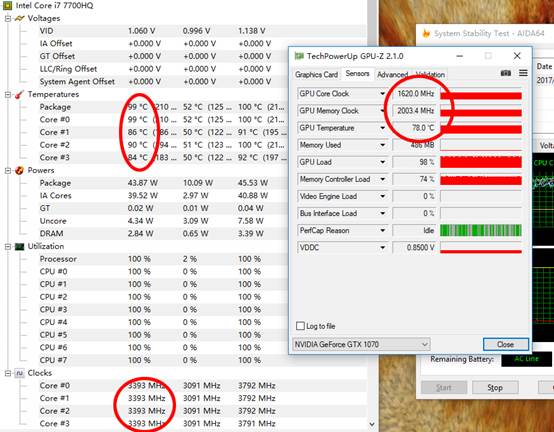Screen dimensions: 554x432
Task: Switch to the Graphics Card tab
Action: 316,75
